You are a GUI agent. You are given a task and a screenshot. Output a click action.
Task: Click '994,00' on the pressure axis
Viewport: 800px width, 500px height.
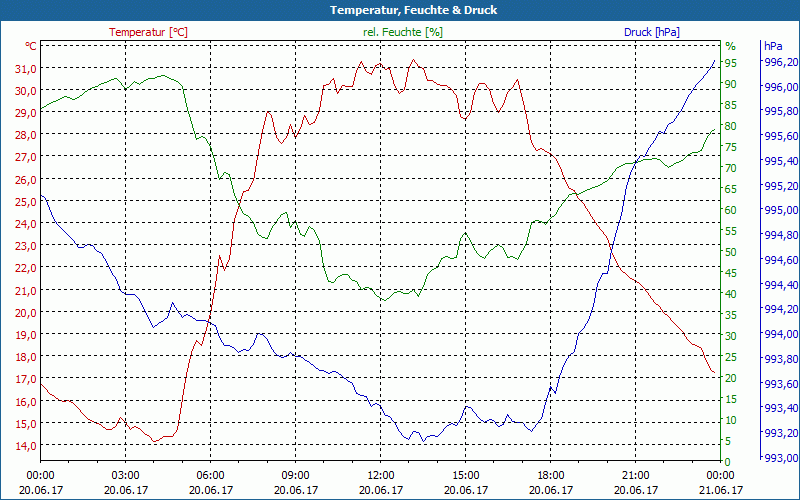(780, 334)
